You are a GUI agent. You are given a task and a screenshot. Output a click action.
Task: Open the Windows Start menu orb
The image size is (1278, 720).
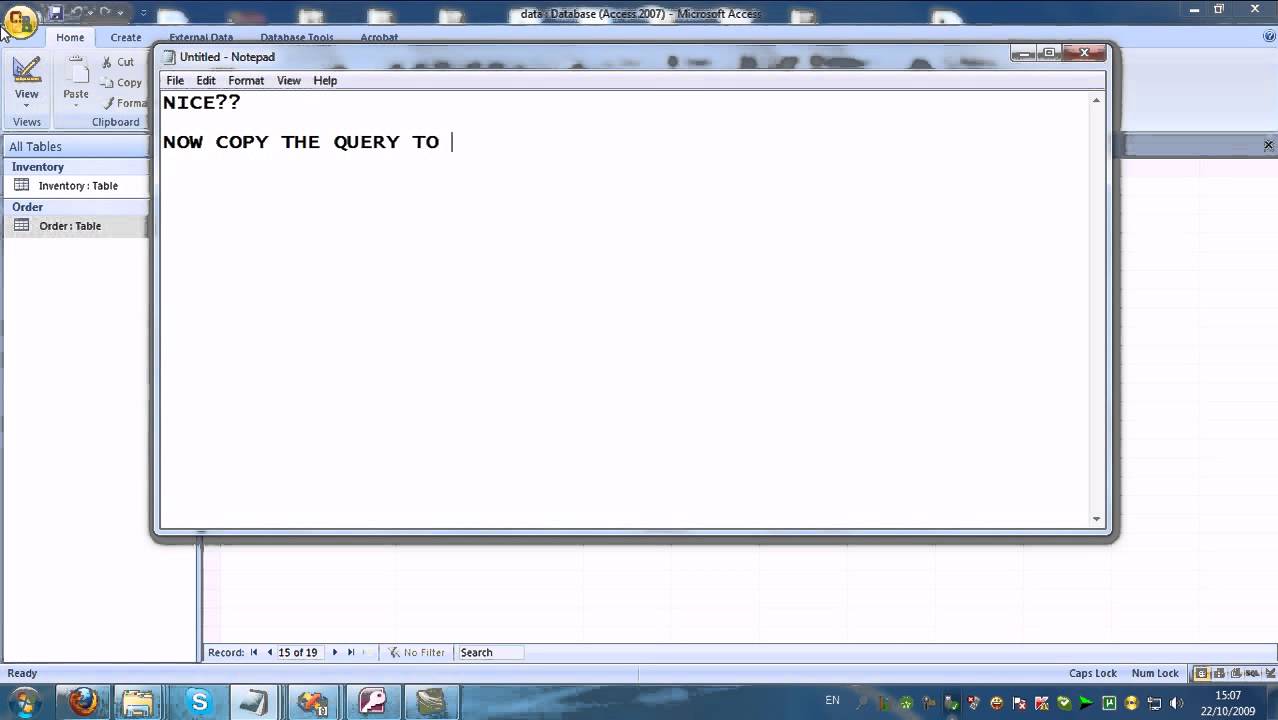(22, 702)
